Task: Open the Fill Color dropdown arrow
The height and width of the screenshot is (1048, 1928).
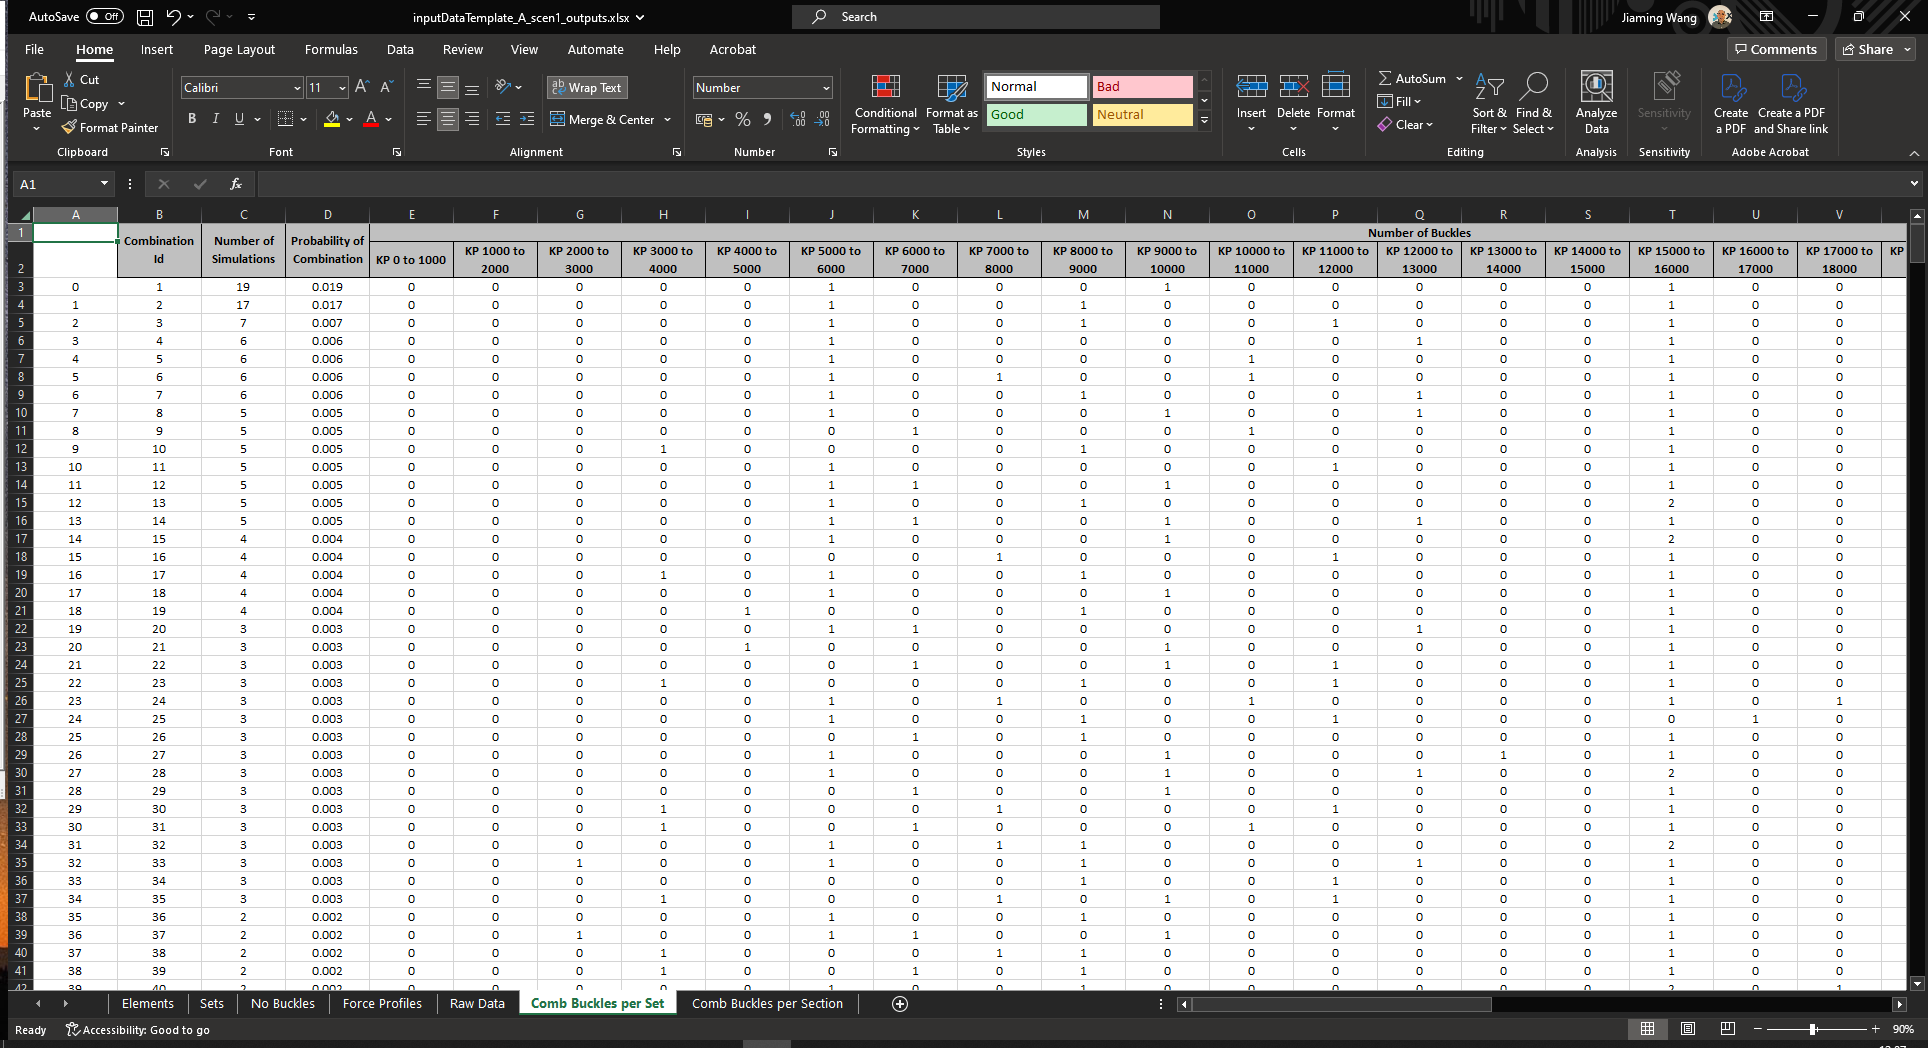Action: point(350,119)
